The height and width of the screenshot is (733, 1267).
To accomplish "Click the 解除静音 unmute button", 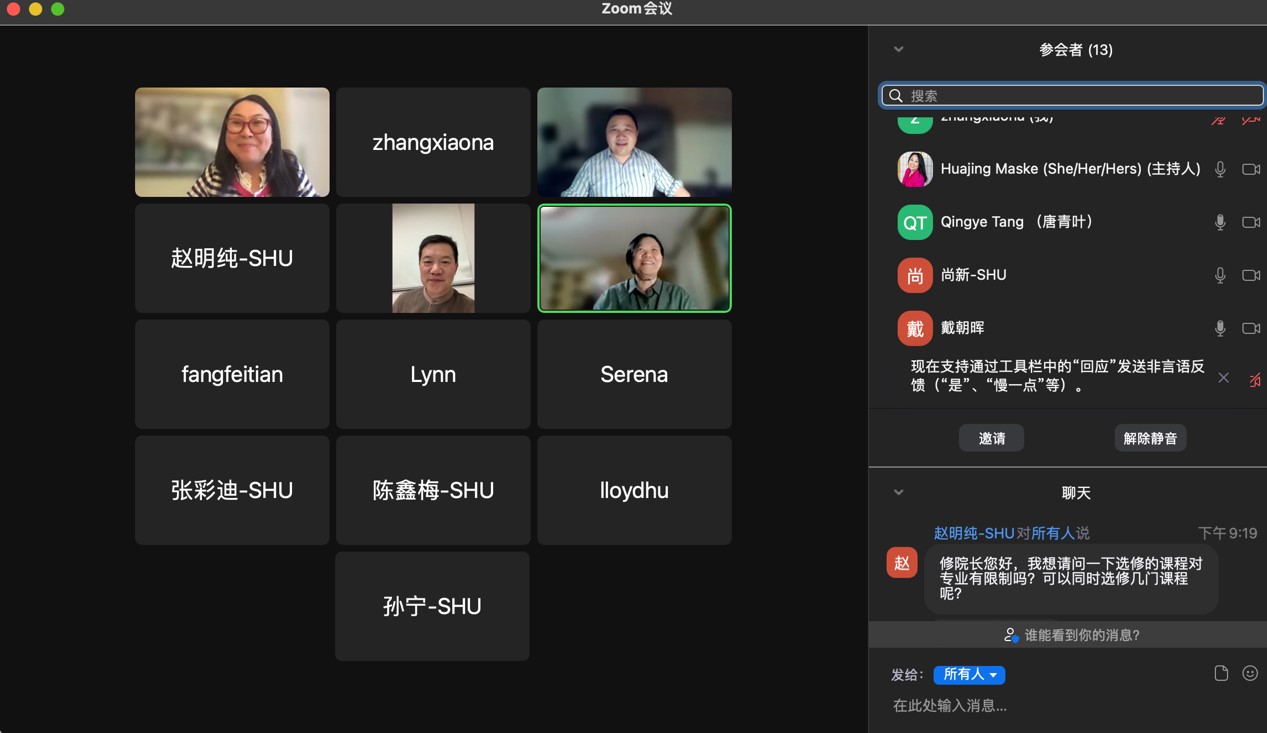I will point(1150,438).
